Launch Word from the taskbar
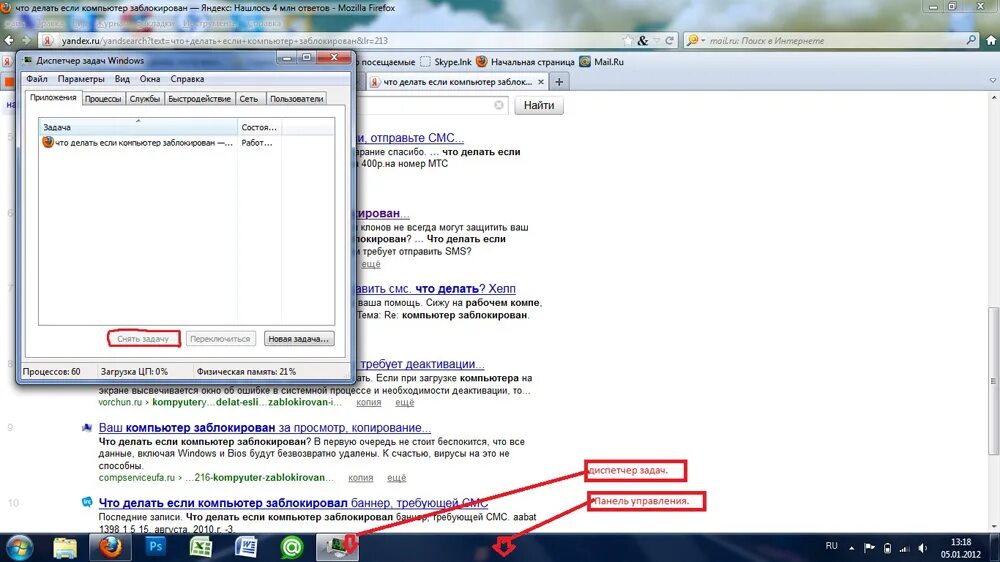1000x562 pixels. 246,547
